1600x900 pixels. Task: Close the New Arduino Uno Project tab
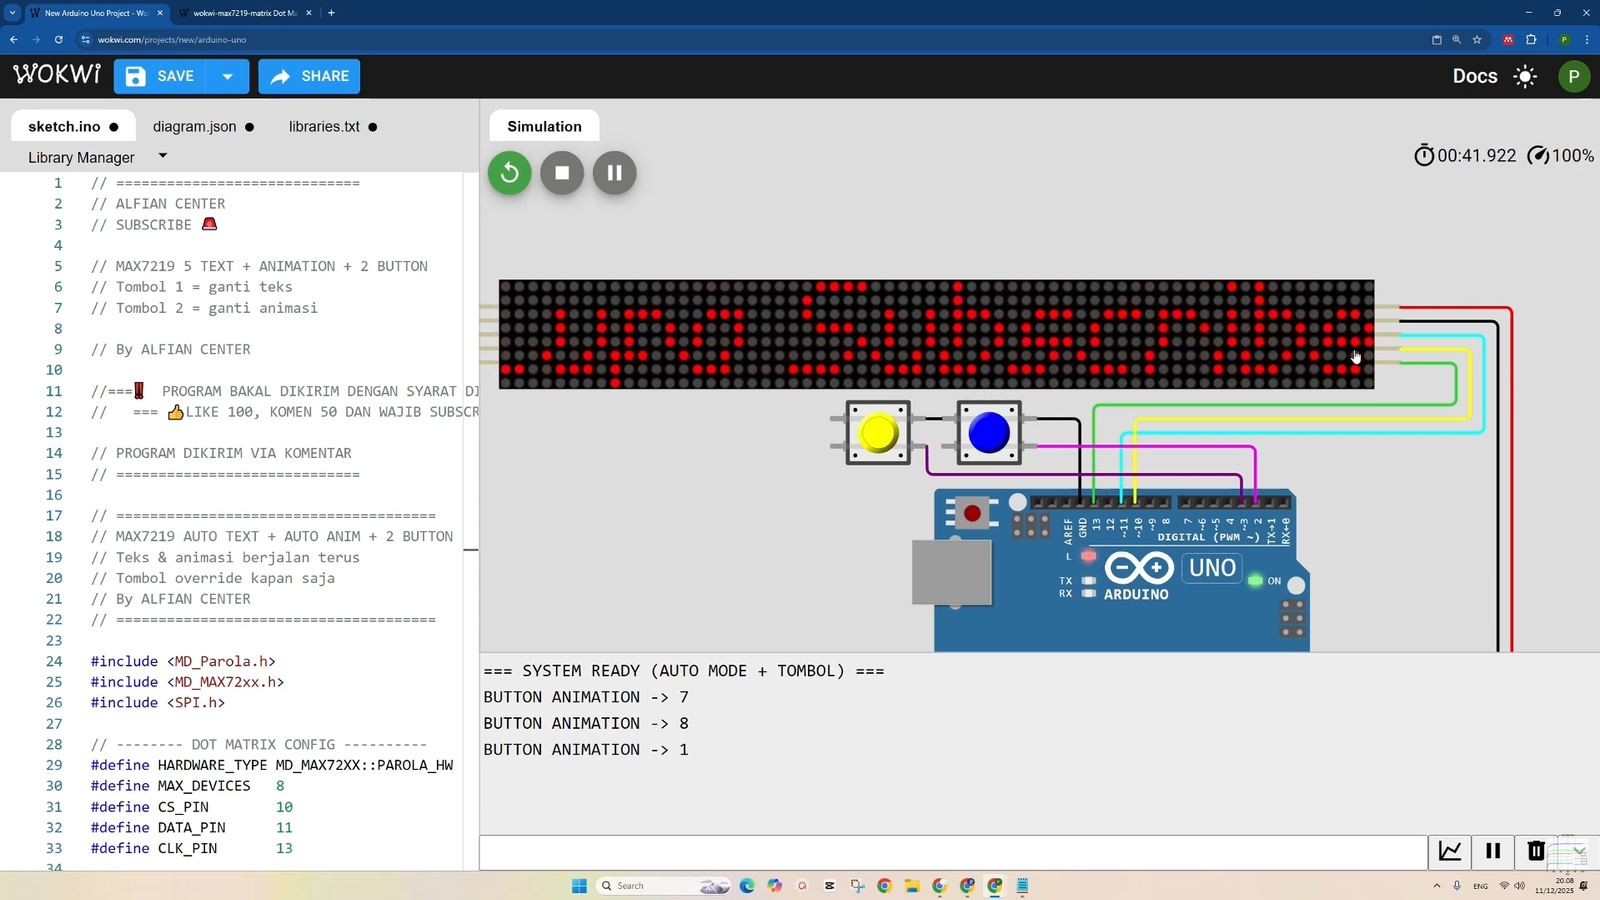click(160, 13)
